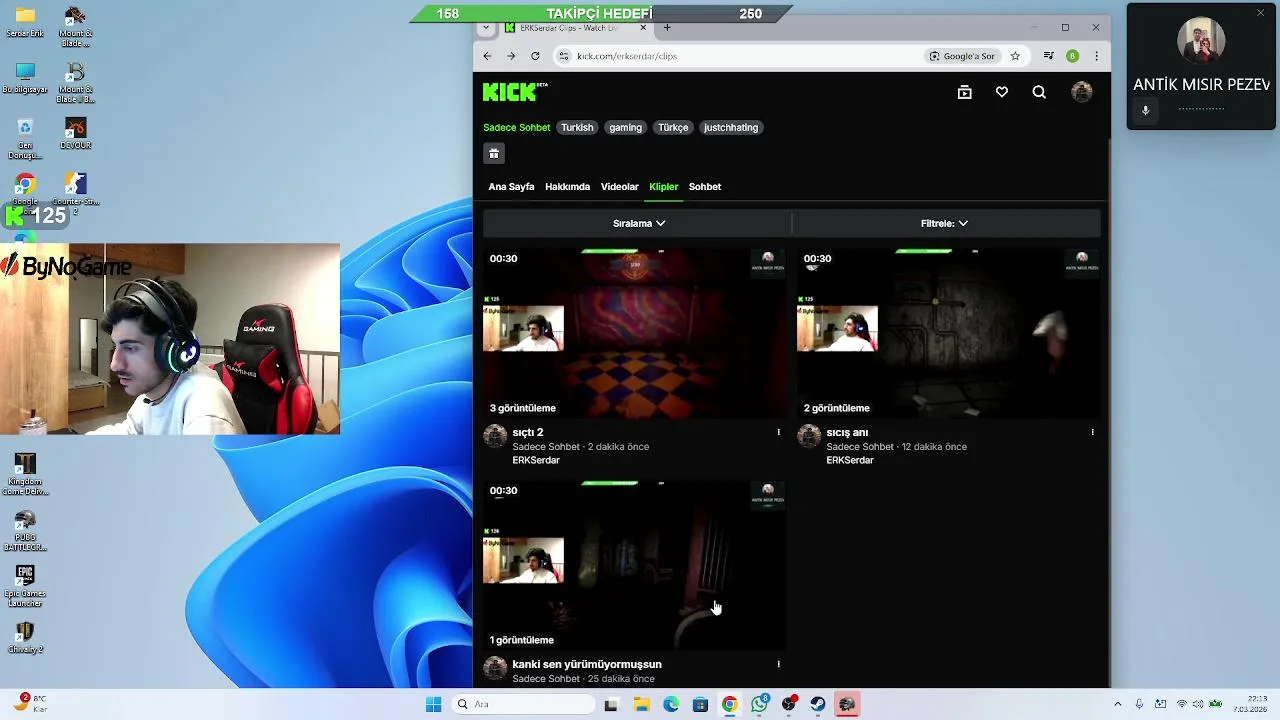Play the sıçtı 2 clip thumbnail

click(634, 334)
